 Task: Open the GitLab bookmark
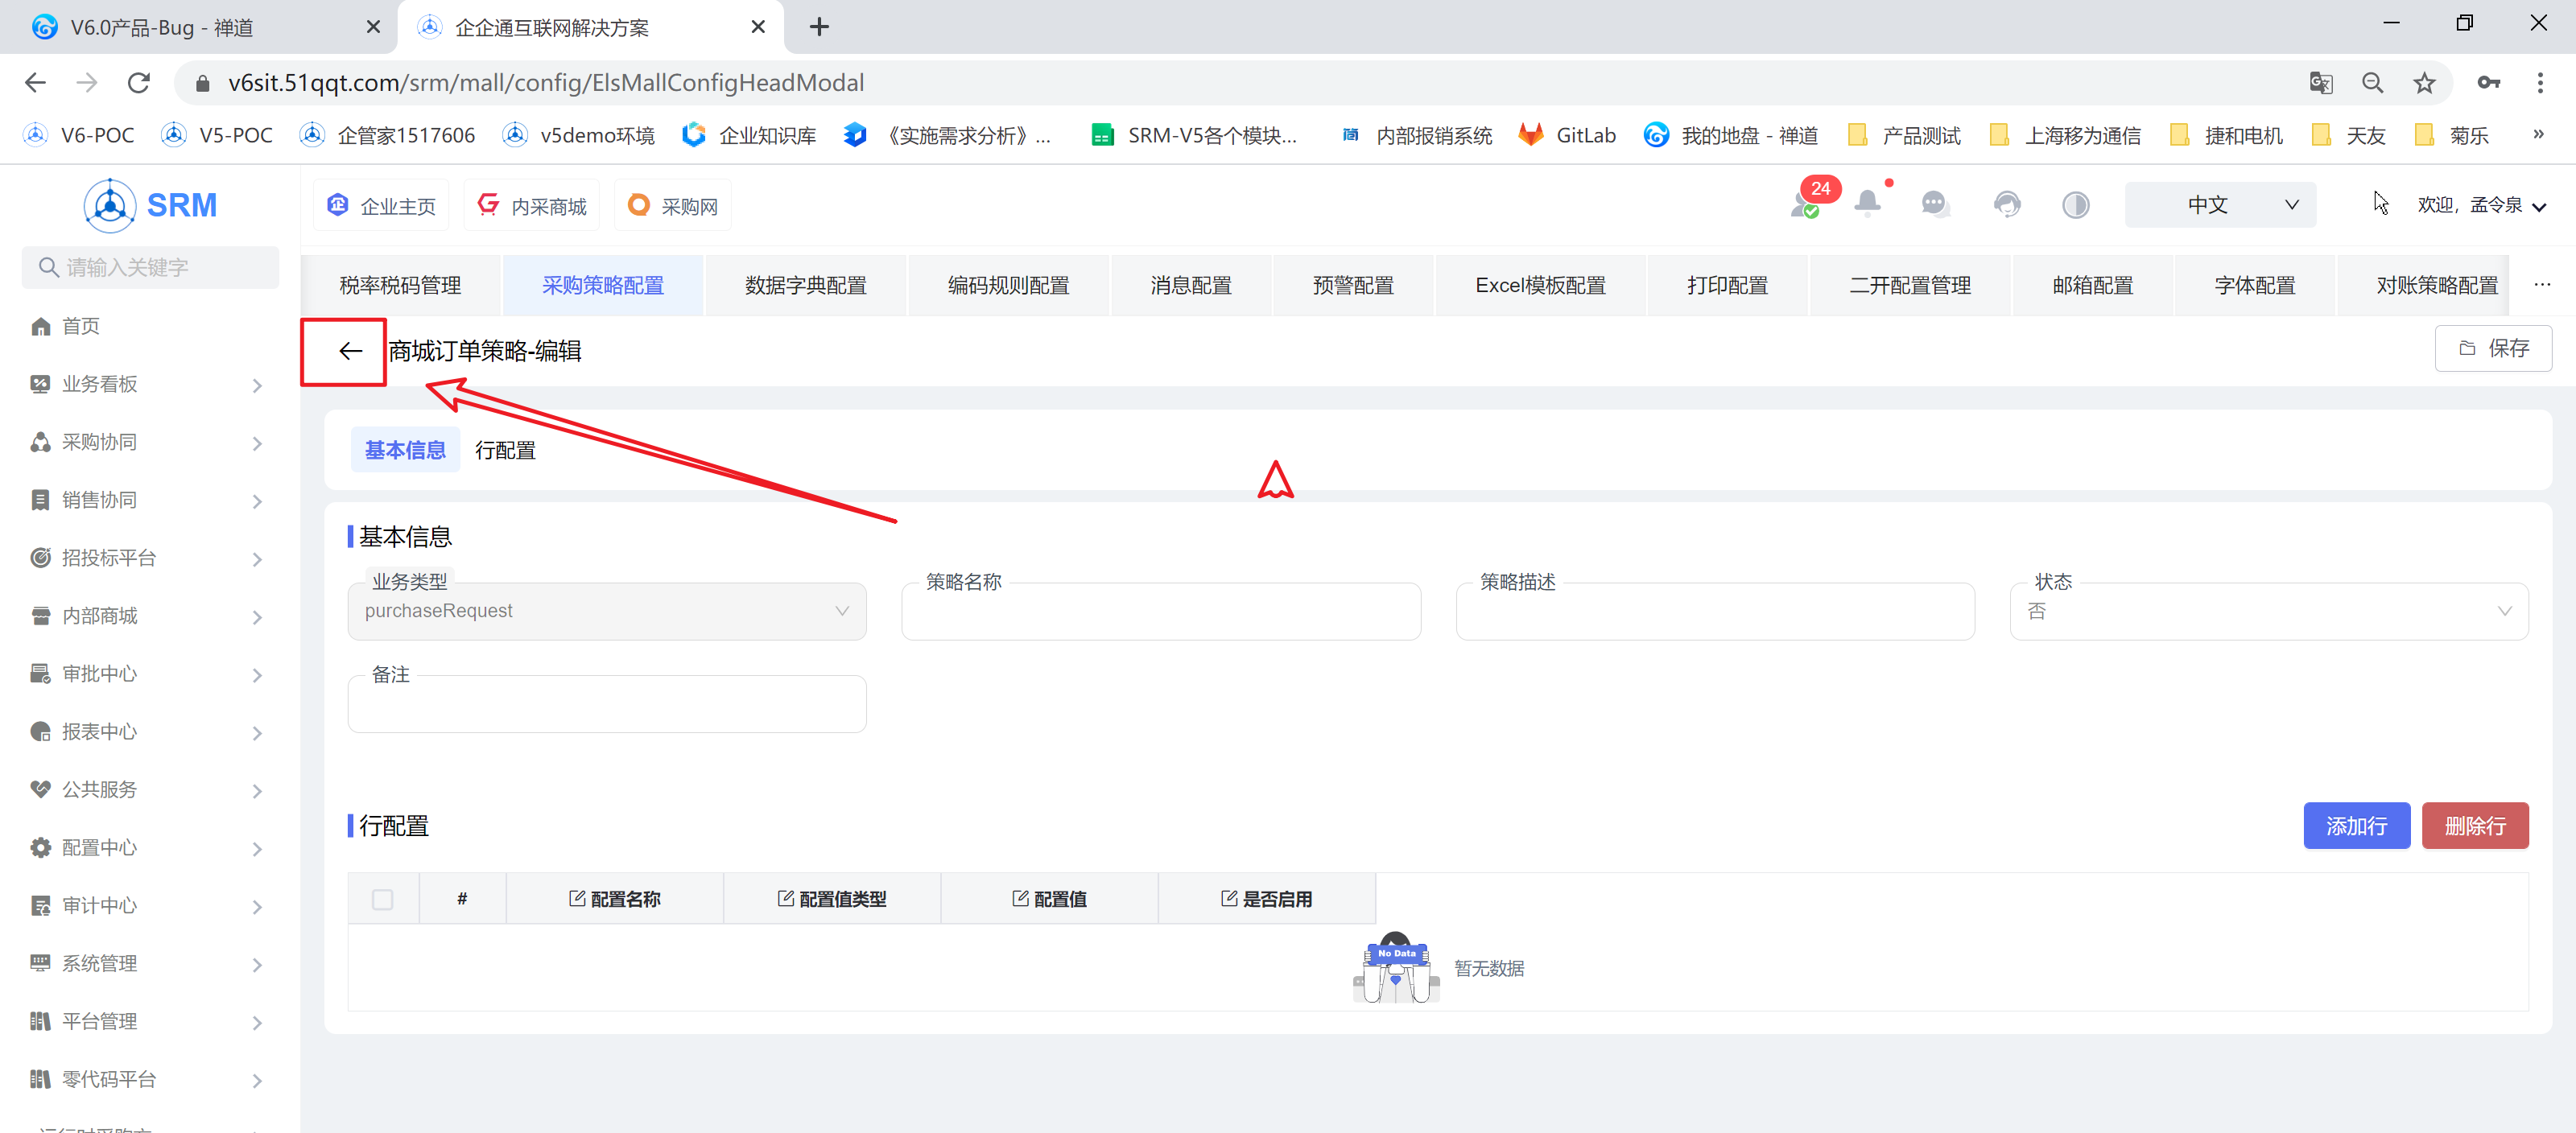click(1567, 135)
